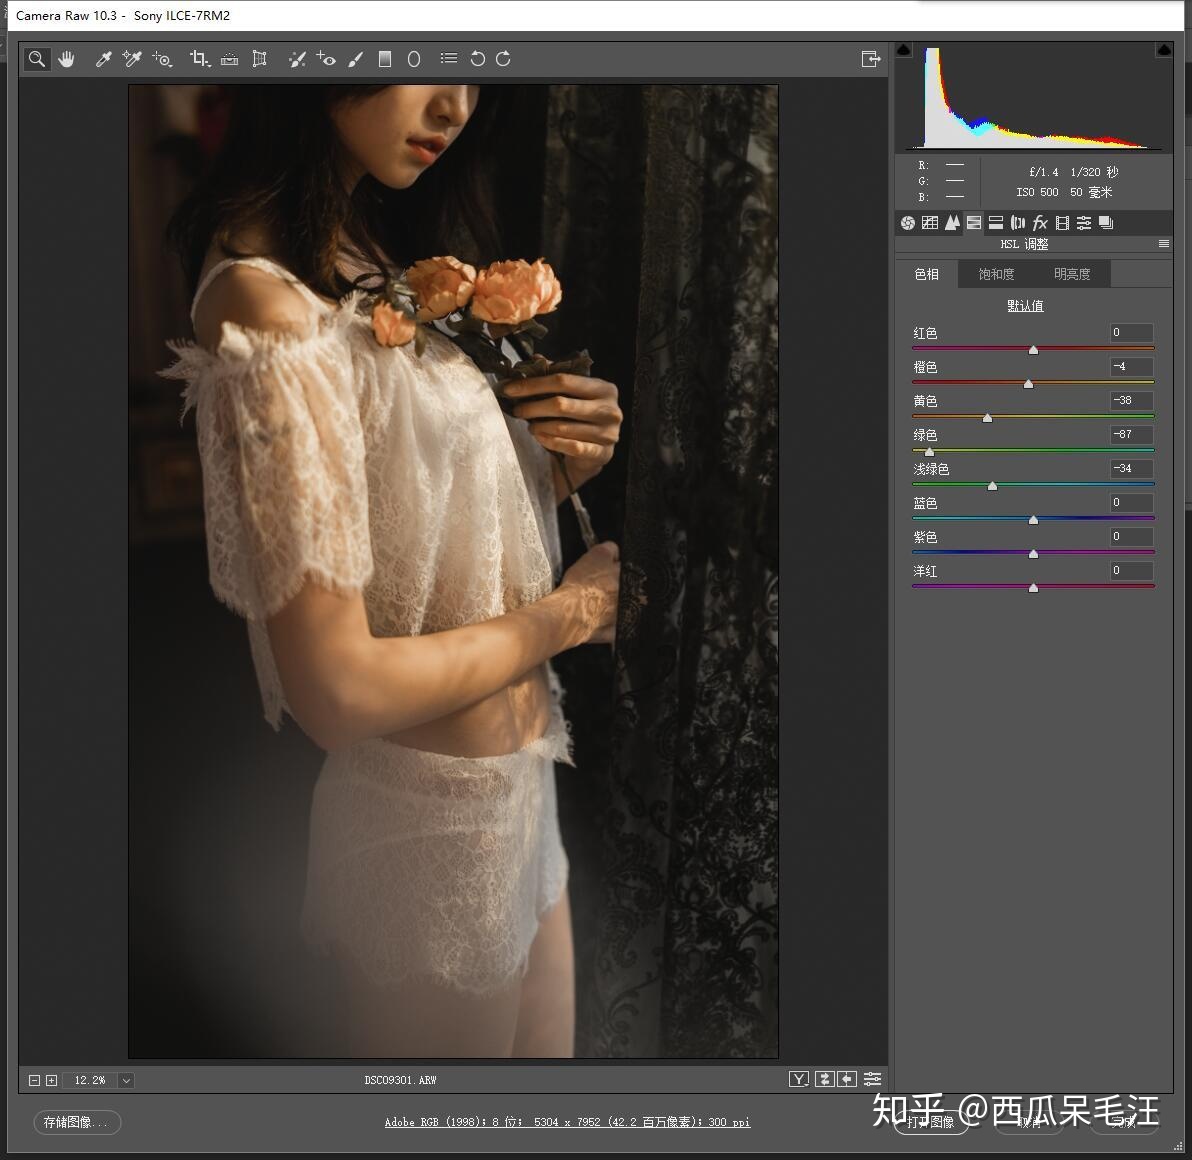This screenshot has height=1160, width=1192.
Task: Switch to the 明亮度 tab
Action: (x=1072, y=274)
